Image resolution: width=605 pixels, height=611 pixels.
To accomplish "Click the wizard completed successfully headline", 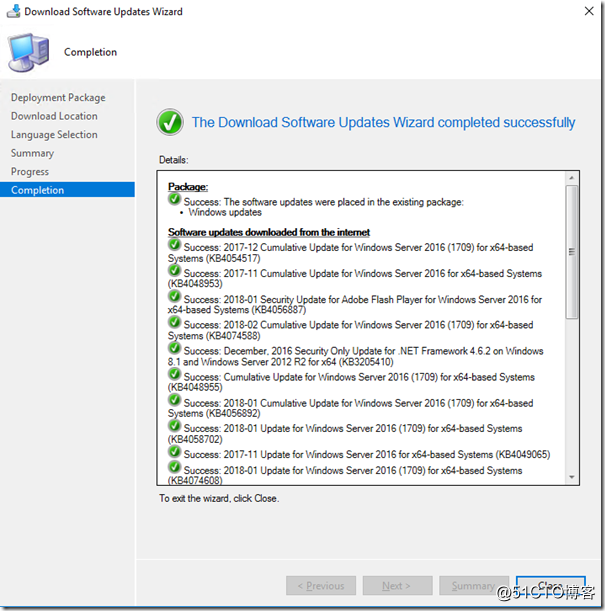I will click(383, 122).
